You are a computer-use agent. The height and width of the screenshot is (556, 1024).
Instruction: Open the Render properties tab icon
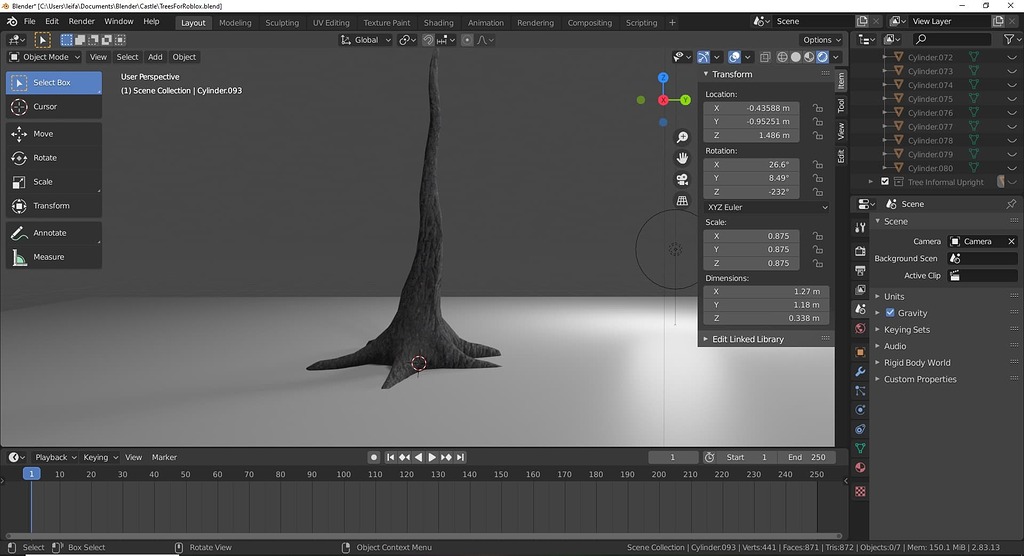[860, 252]
